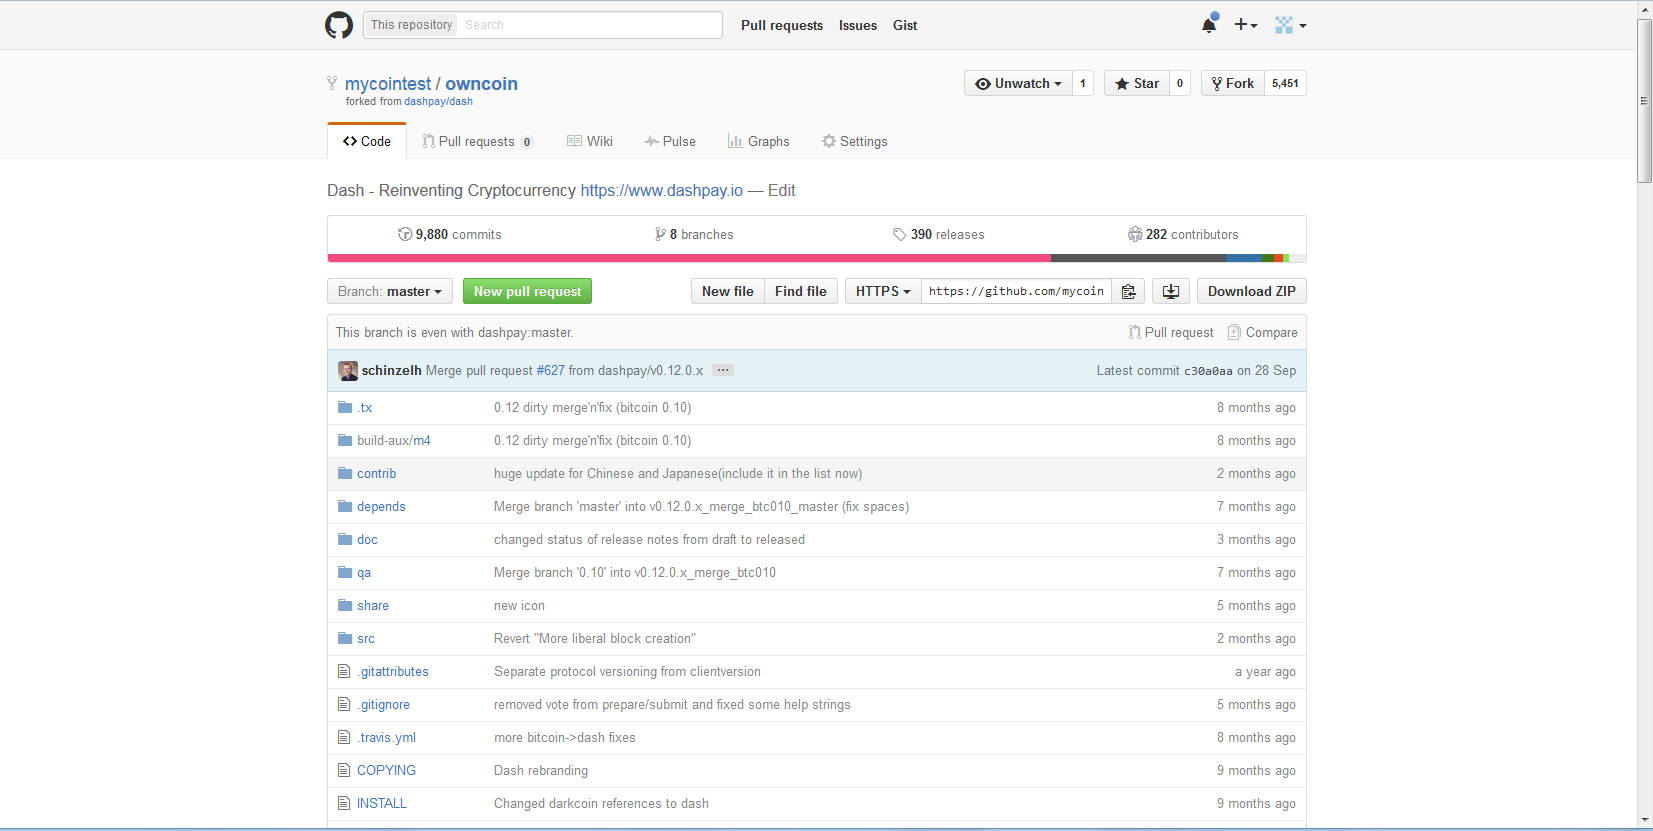The image size is (1653, 831).
Task: Switch to the Graphs tab
Action: click(x=759, y=141)
